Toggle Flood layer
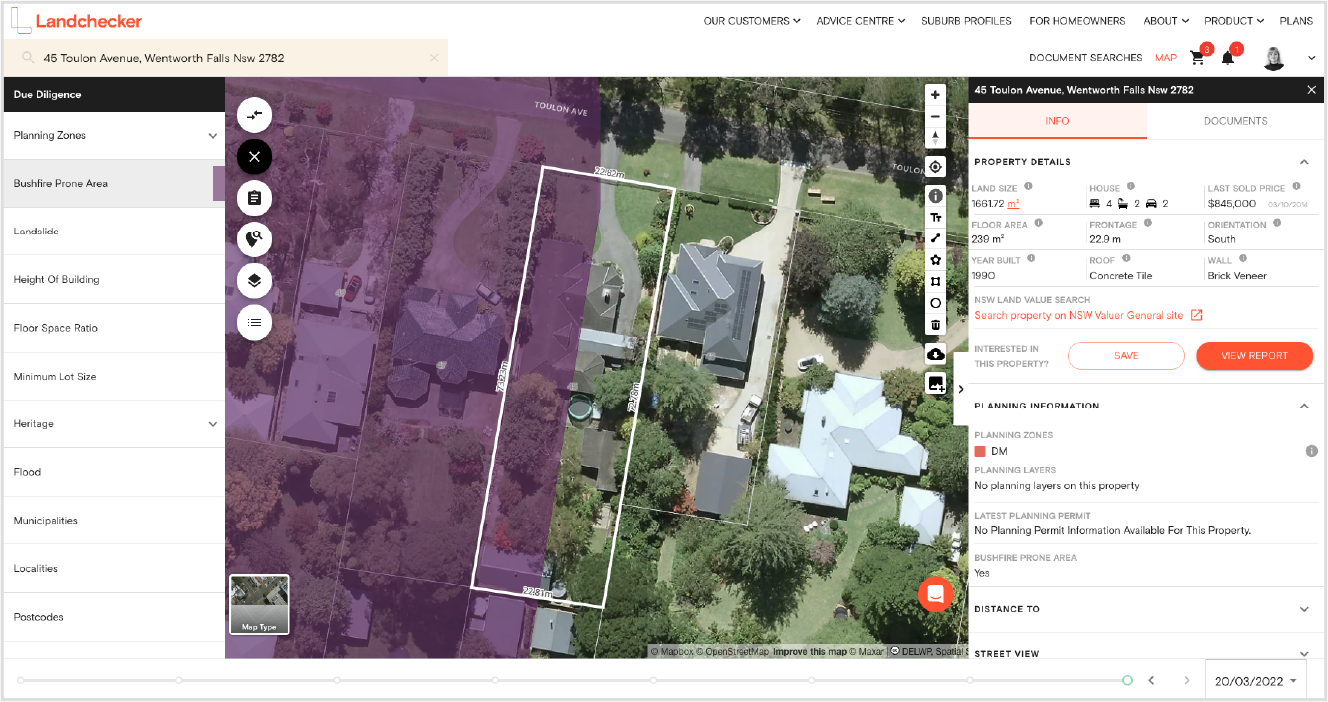 click(x=113, y=472)
